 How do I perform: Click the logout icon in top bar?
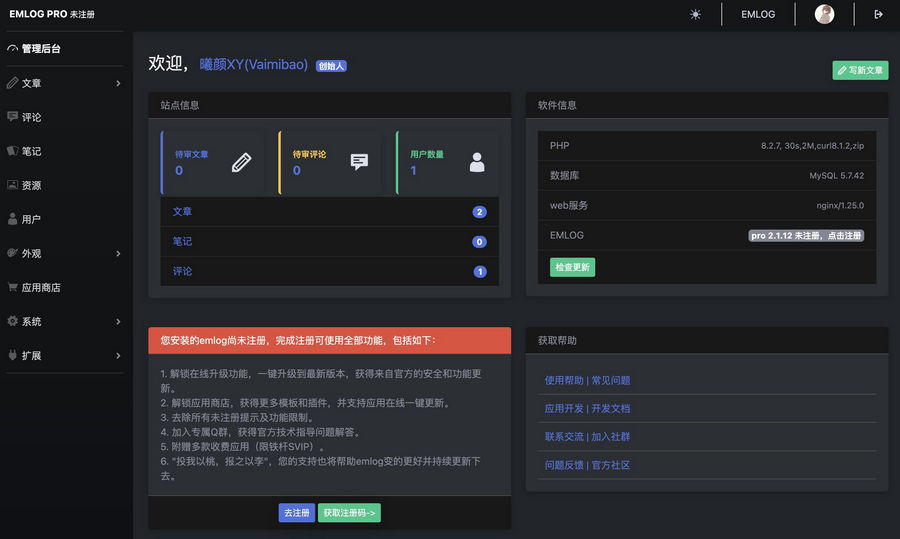pos(878,14)
